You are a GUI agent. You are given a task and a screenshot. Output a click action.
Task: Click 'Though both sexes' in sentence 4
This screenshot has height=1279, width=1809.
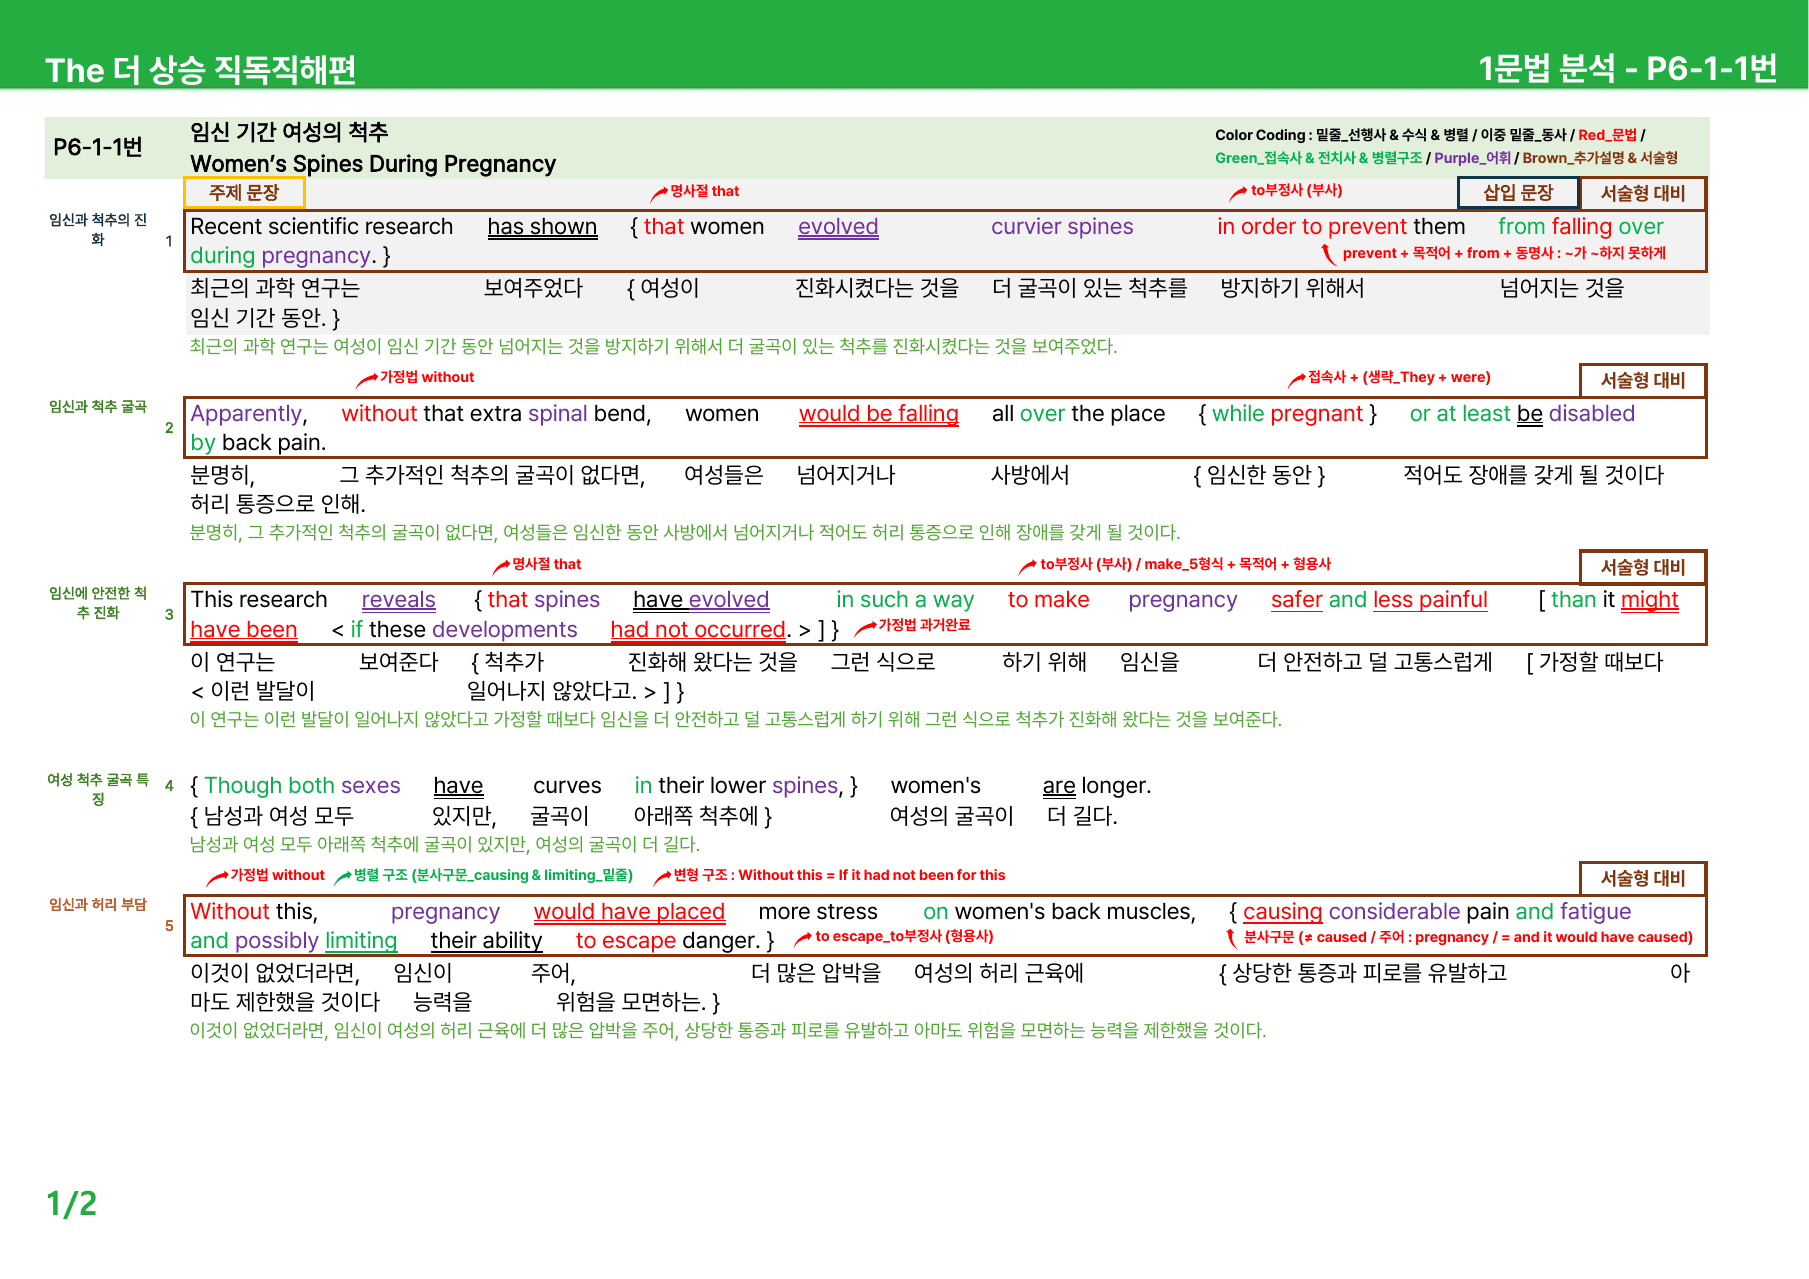pos(302,786)
